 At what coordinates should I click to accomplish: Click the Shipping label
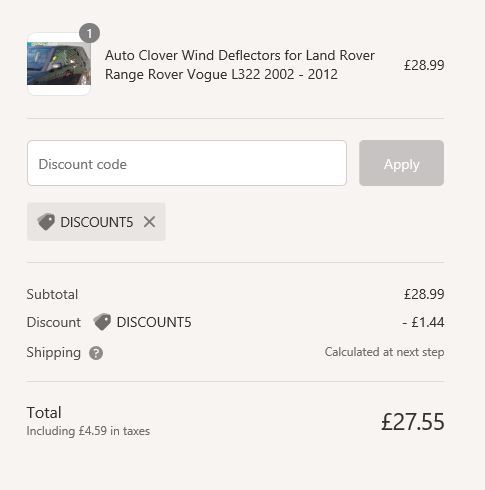54,353
